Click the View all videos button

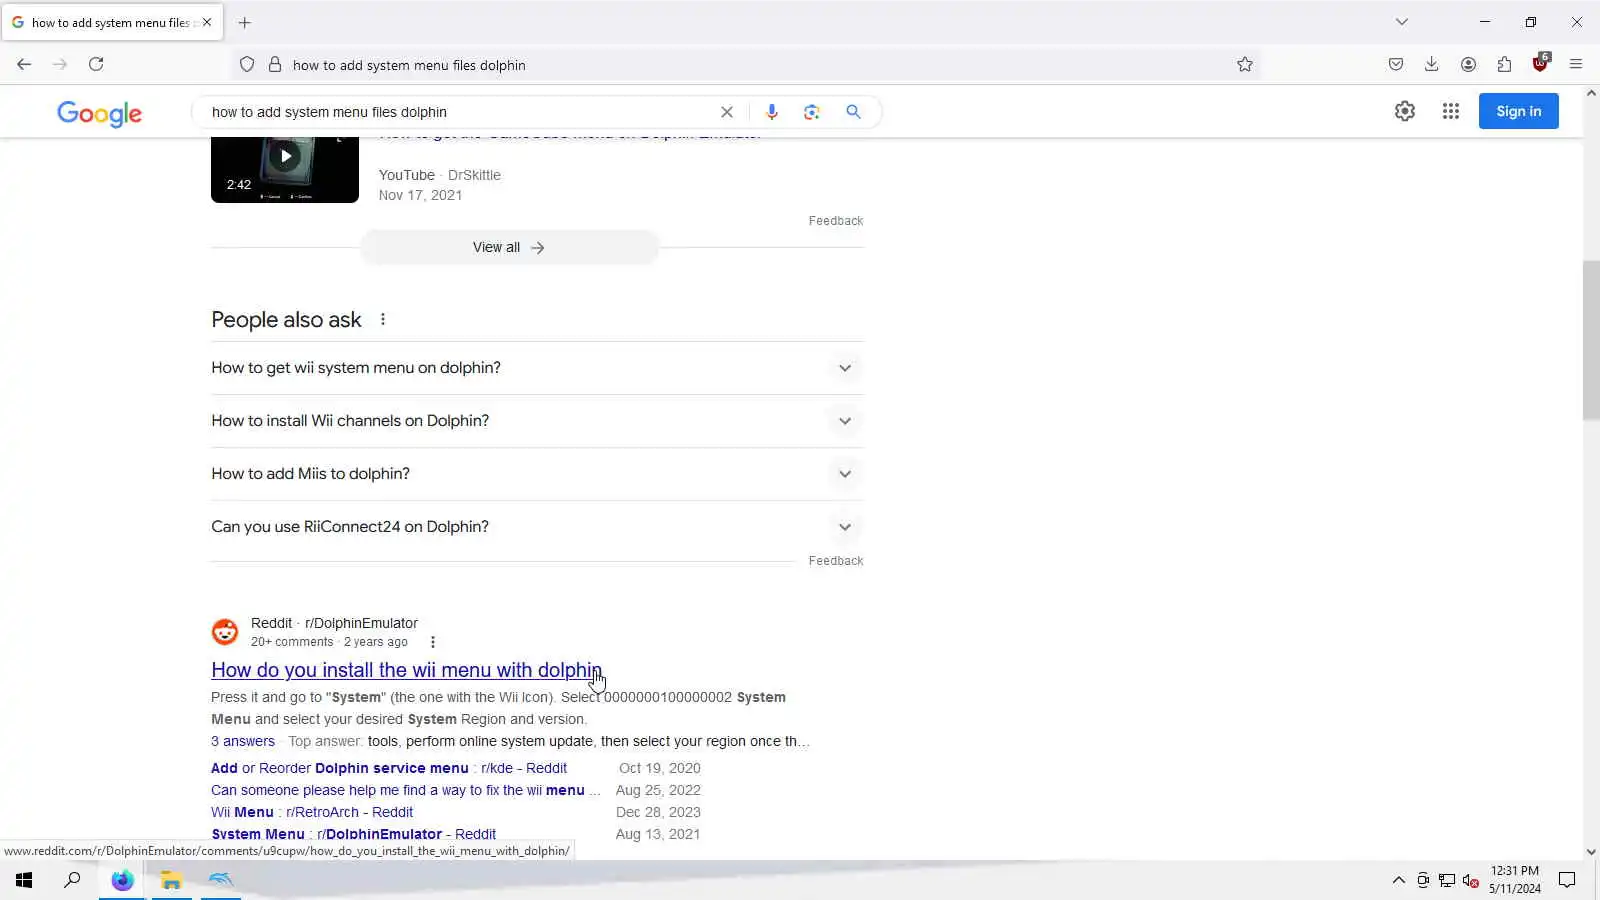(509, 247)
